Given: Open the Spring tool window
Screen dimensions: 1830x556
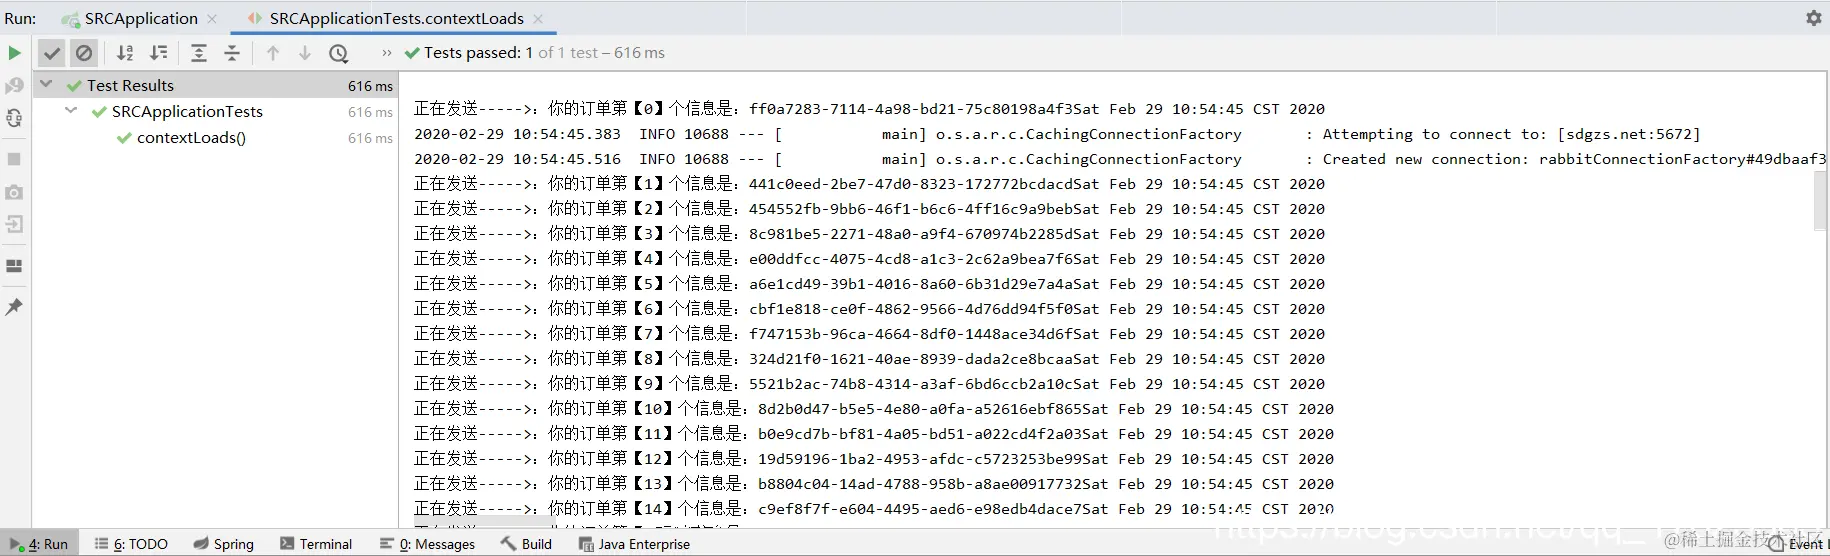Looking at the screenshot, I should [224, 544].
